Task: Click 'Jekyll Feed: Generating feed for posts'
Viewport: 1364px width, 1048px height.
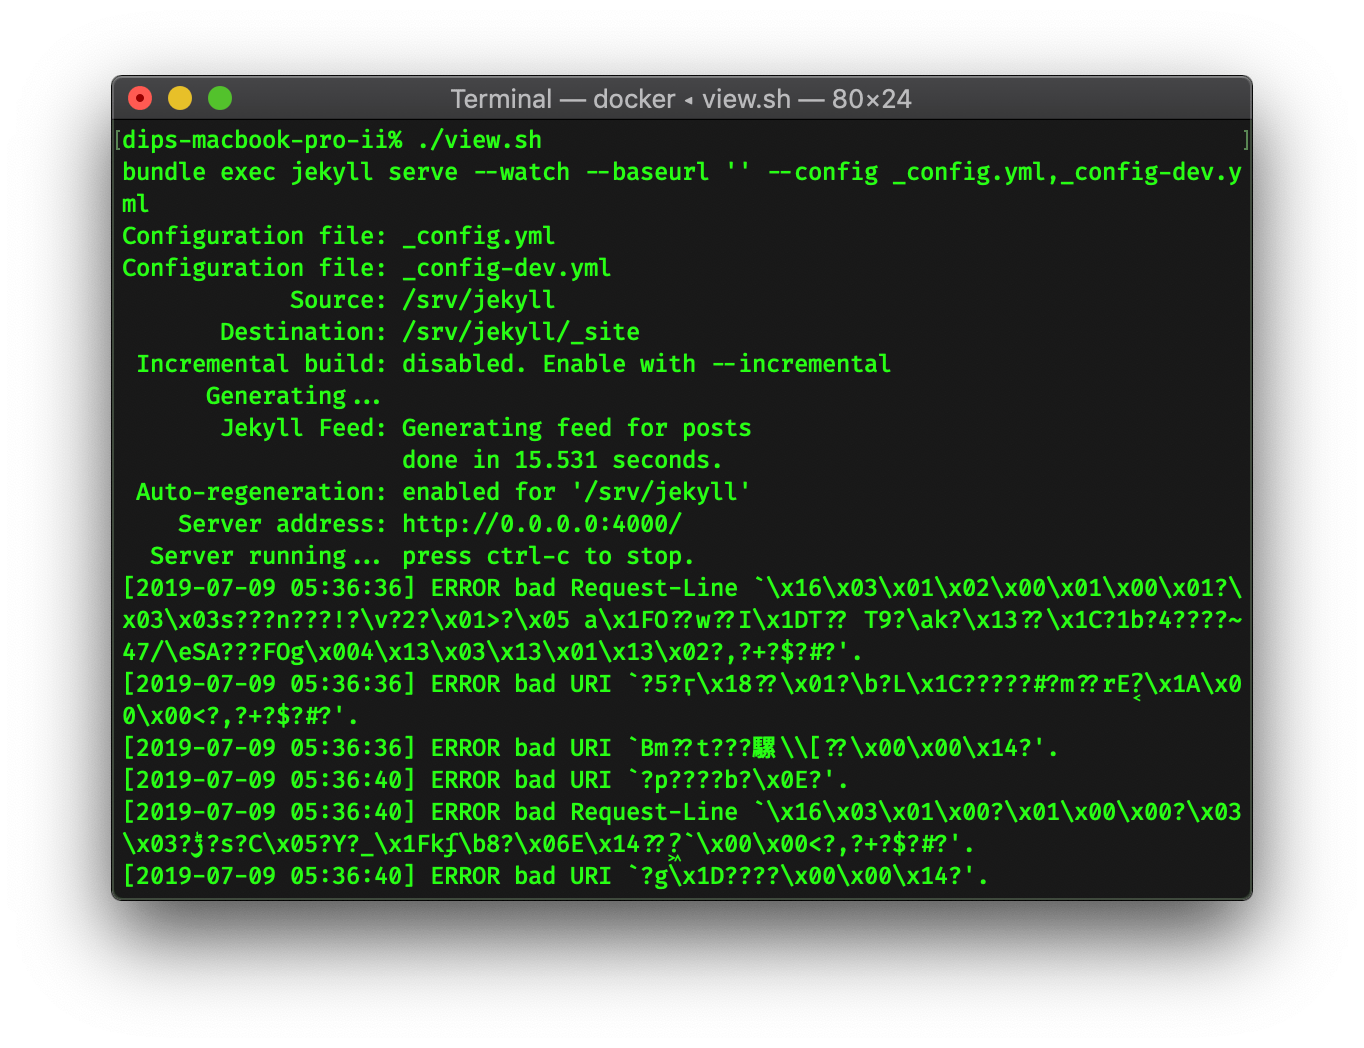Action: [x=486, y=428]
